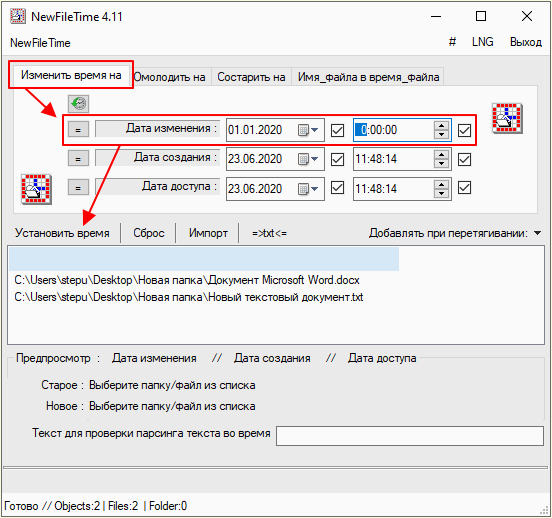Switch to the 'Омолодить на' tab

pyautogui.click(x=169, y=77)
